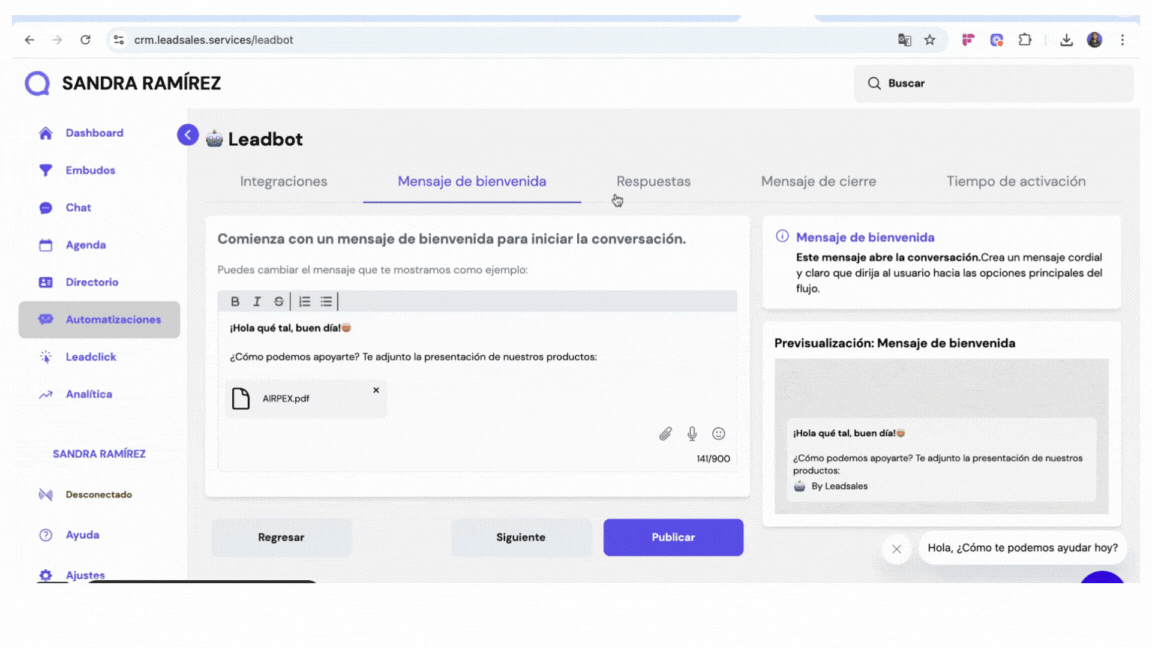This screenshot has width=1152, height=648.
Task: Click the bold formatting icon
Action: [235, 301]
